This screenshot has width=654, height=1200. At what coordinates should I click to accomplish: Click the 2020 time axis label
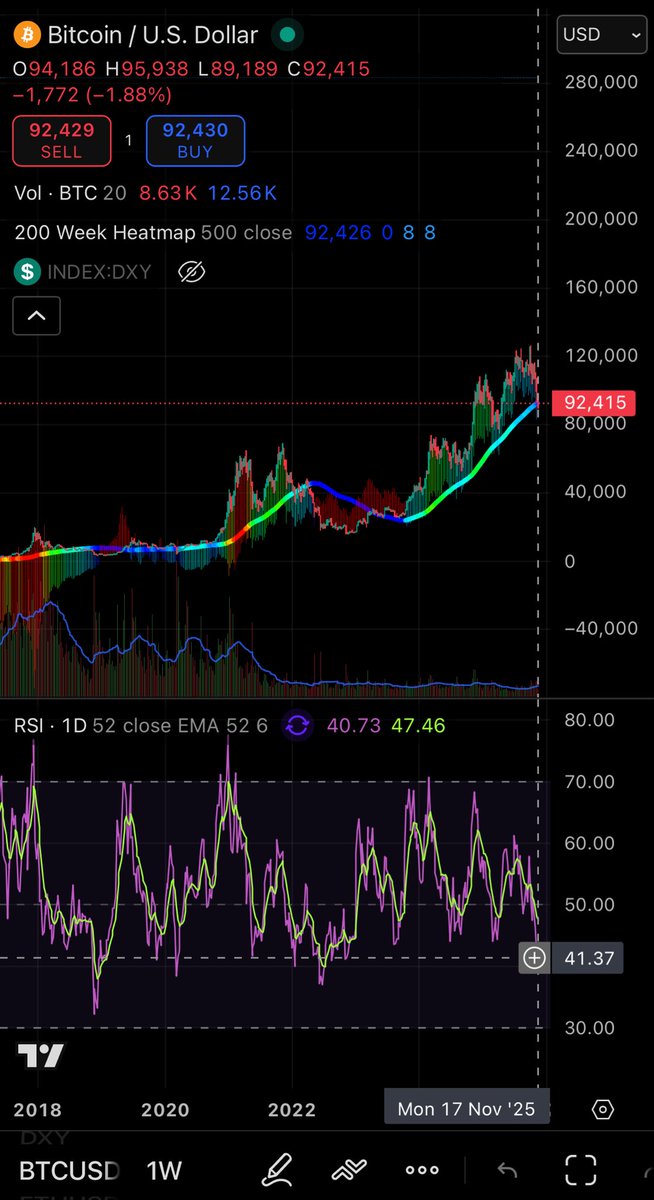(165, 1109)
